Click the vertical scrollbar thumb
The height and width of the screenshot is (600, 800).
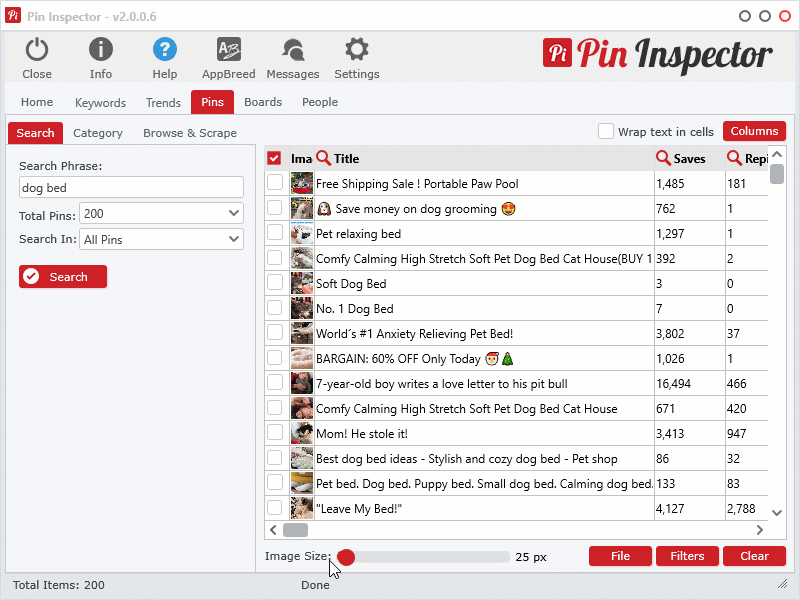pos(777,173)
